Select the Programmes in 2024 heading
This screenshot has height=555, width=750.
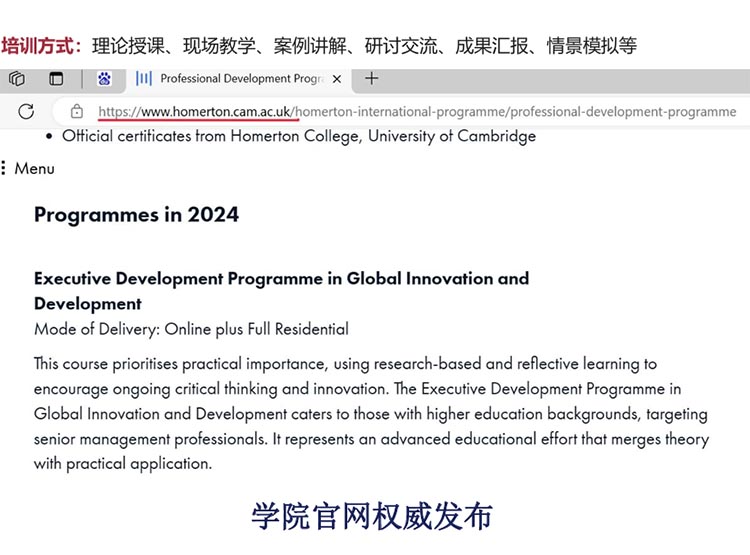click(x=136, y=214)
